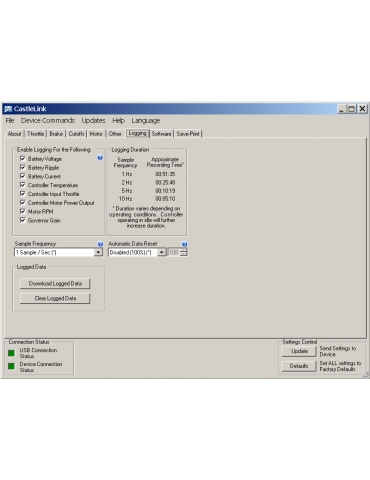Switch to the Throttle tab
Viewport: 370px width, 480px height.
35,134
